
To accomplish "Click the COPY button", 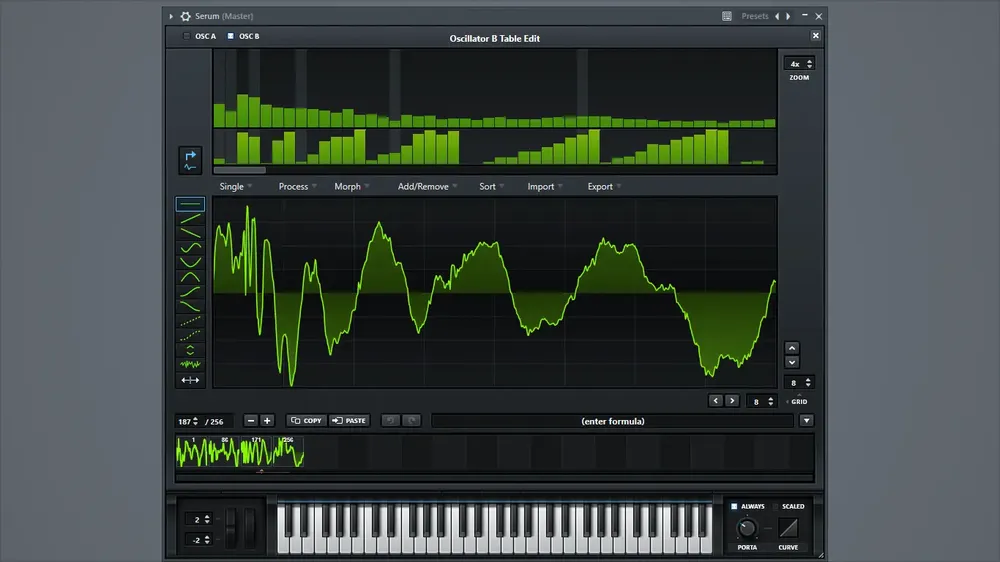I will tap(307, 420).
